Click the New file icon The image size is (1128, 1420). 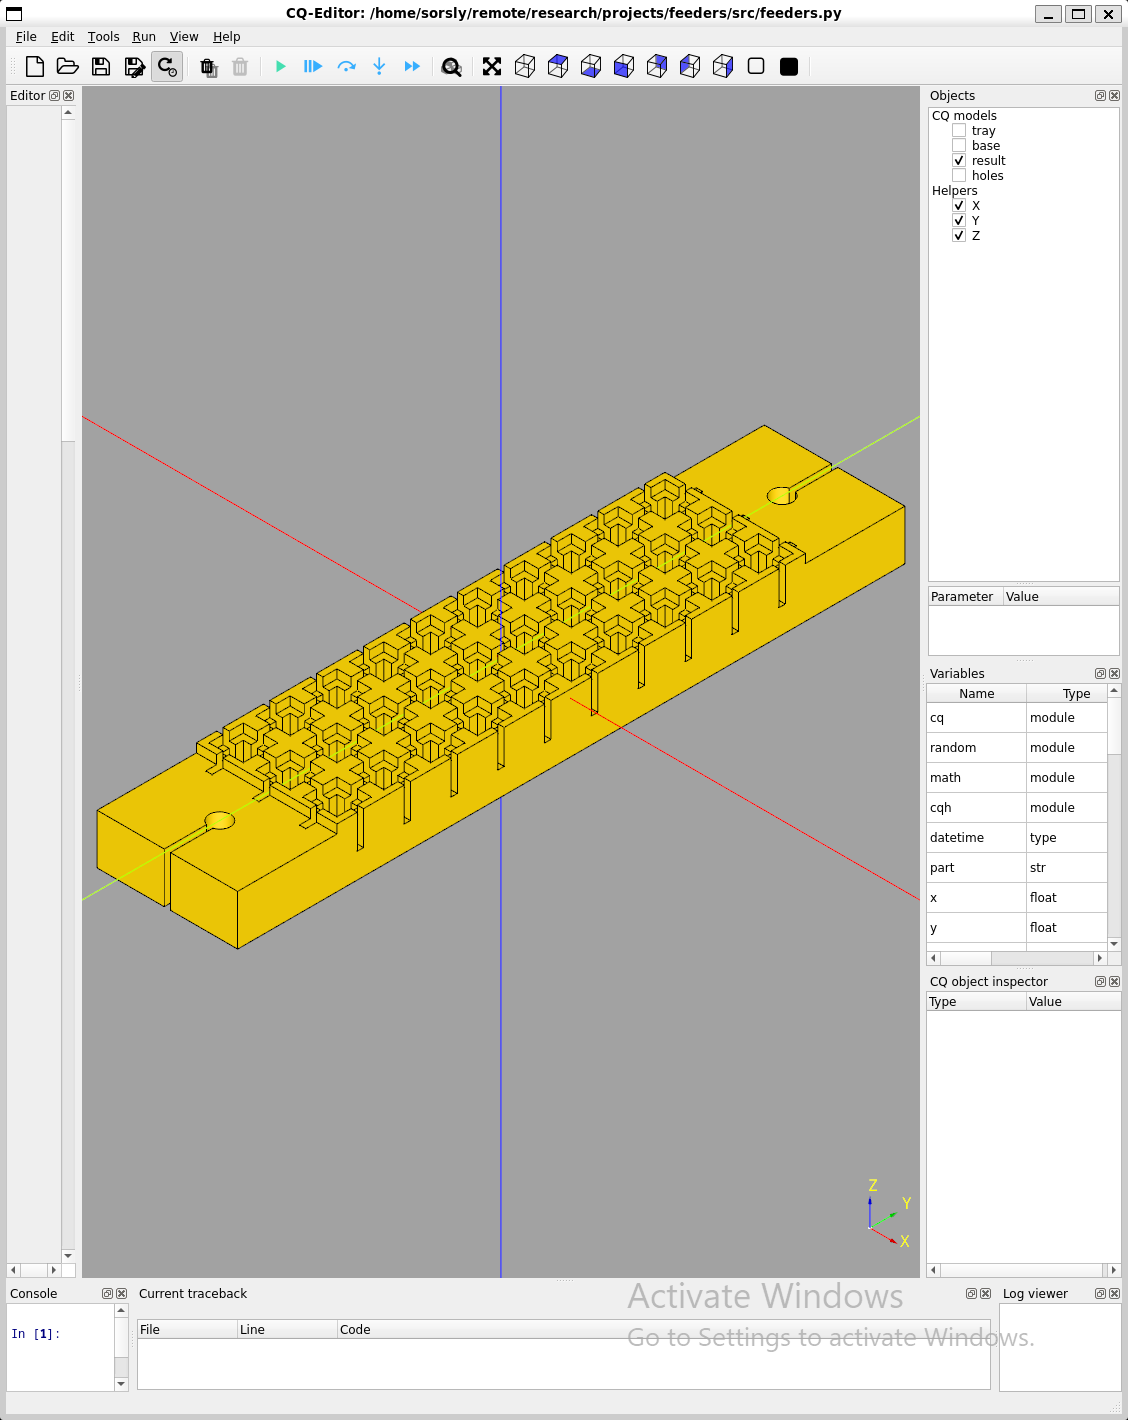(x=35, y=67)
